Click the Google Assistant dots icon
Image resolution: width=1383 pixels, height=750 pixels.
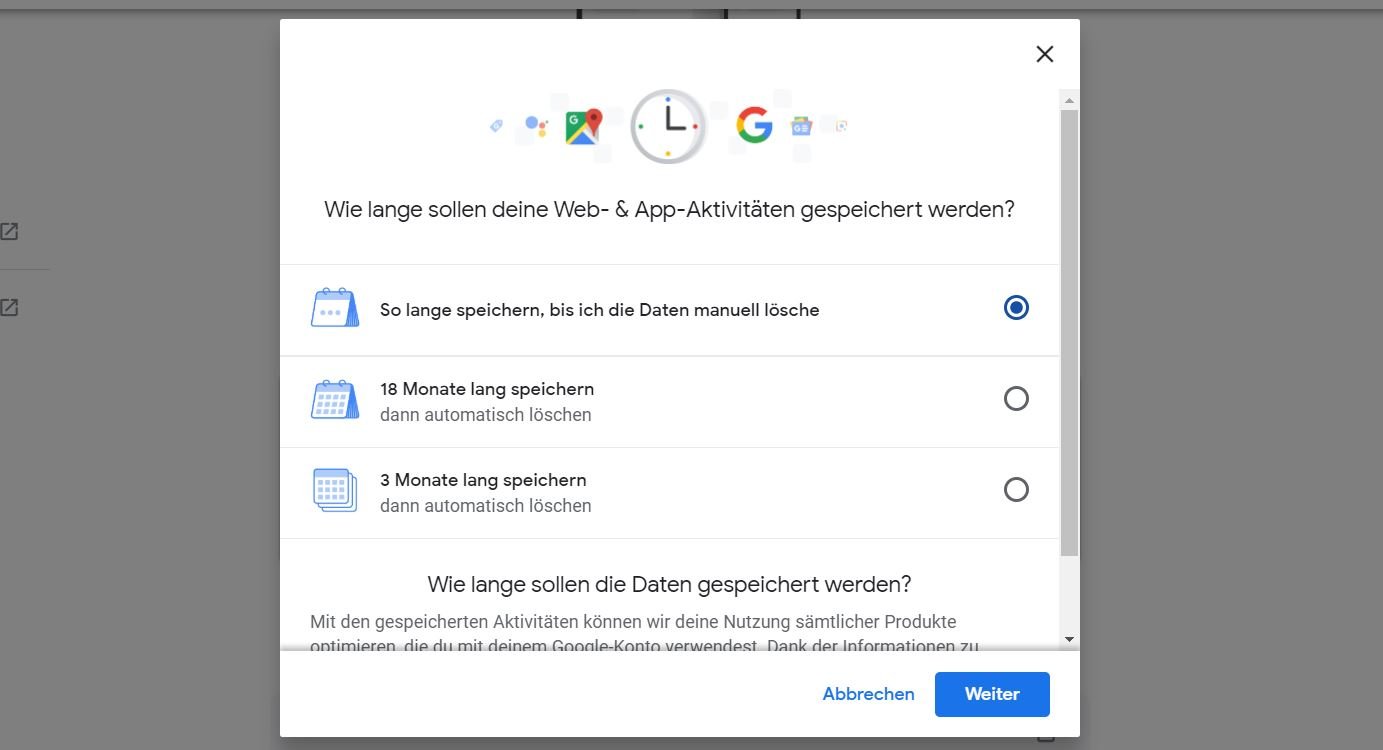[536, 126]
